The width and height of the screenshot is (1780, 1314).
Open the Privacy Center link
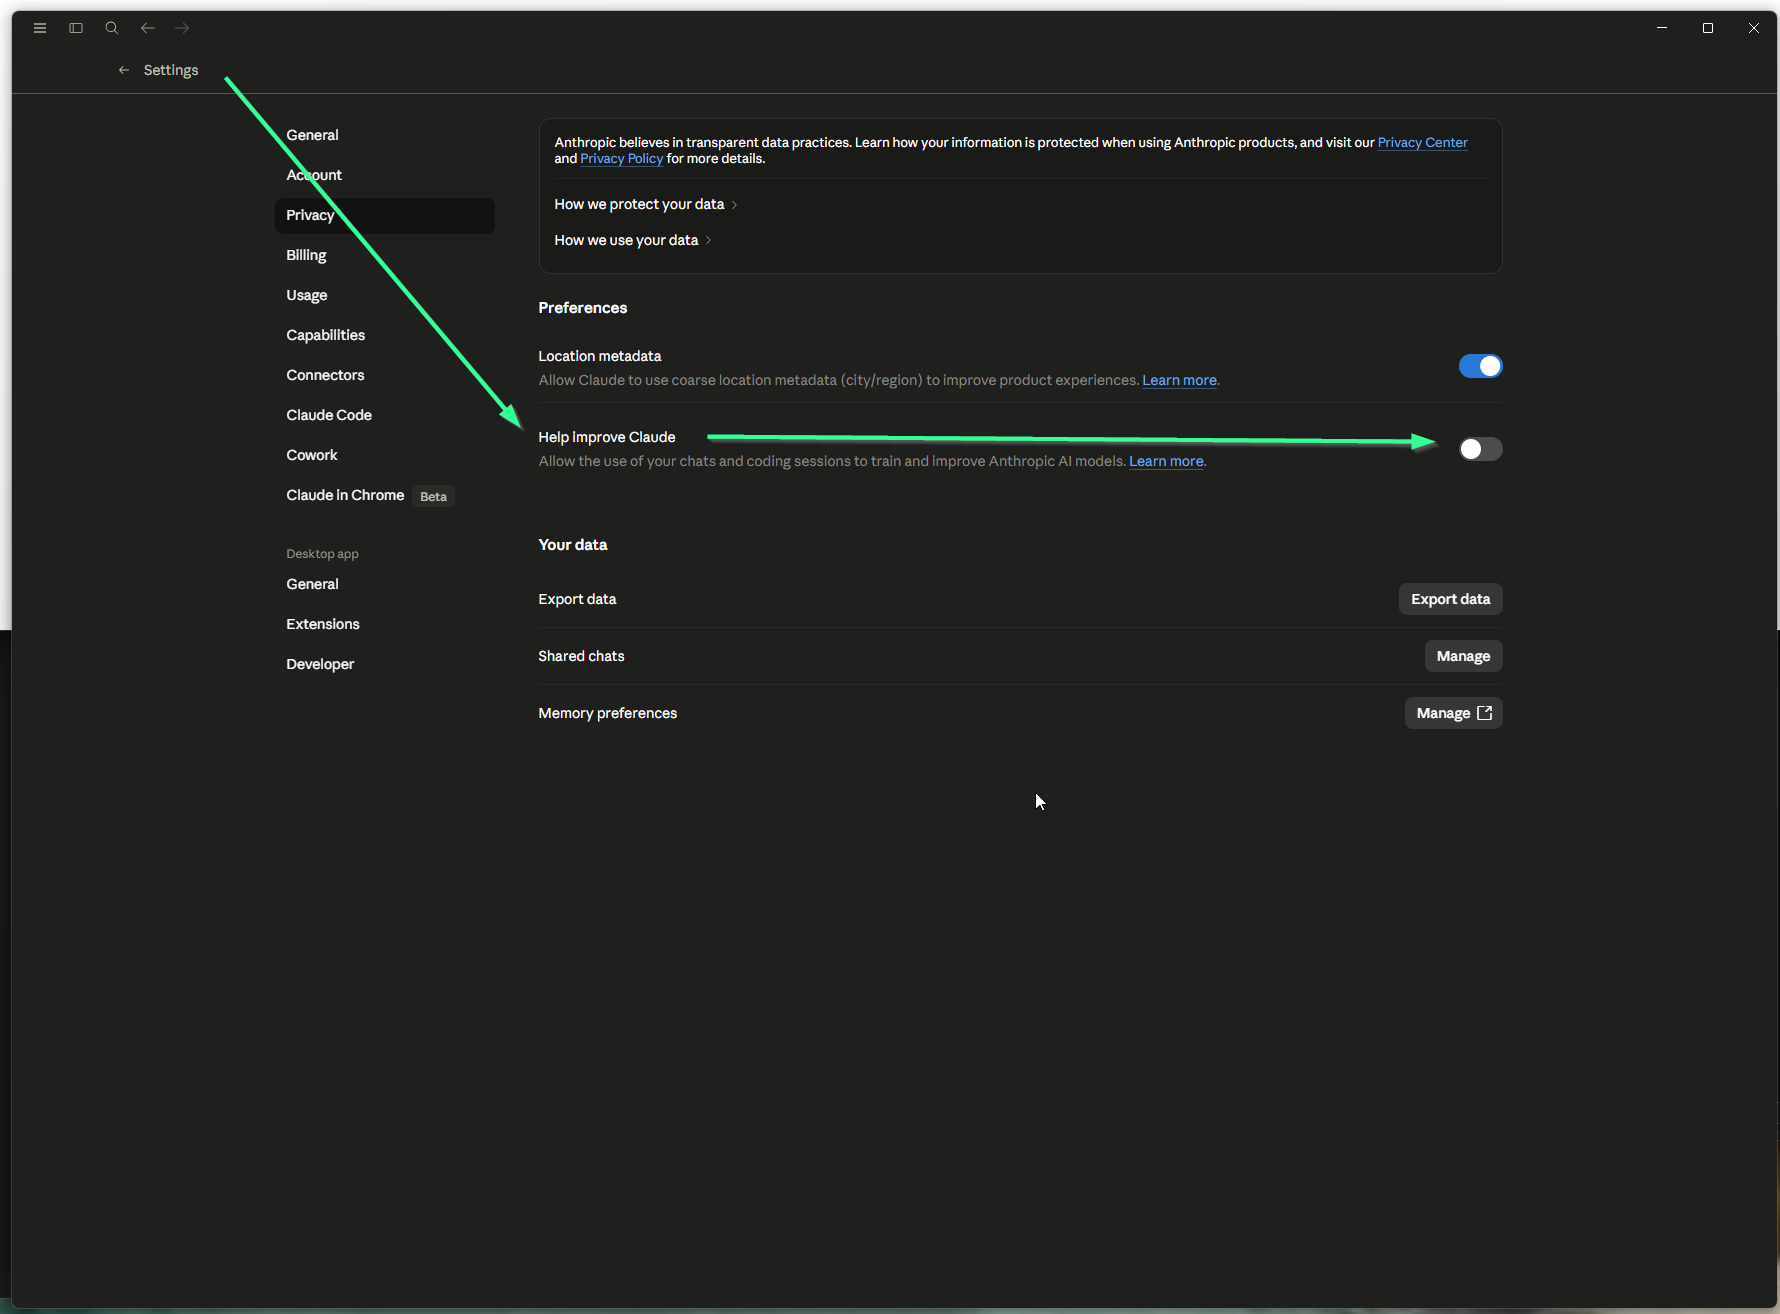pos(1422,143)
